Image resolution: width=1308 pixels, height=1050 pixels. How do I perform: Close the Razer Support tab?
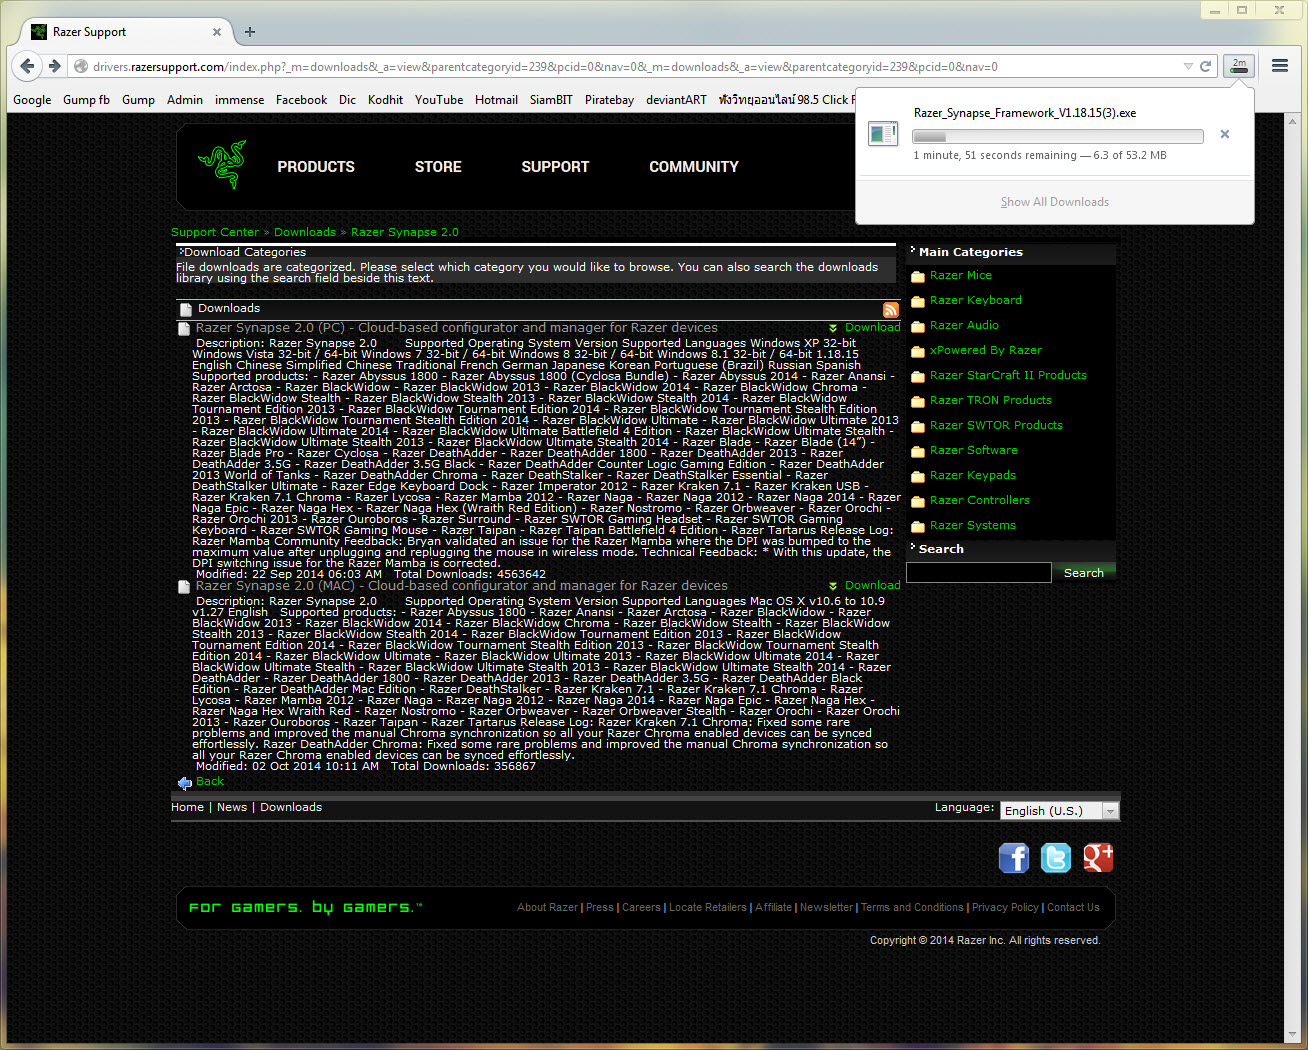point(217,32)
